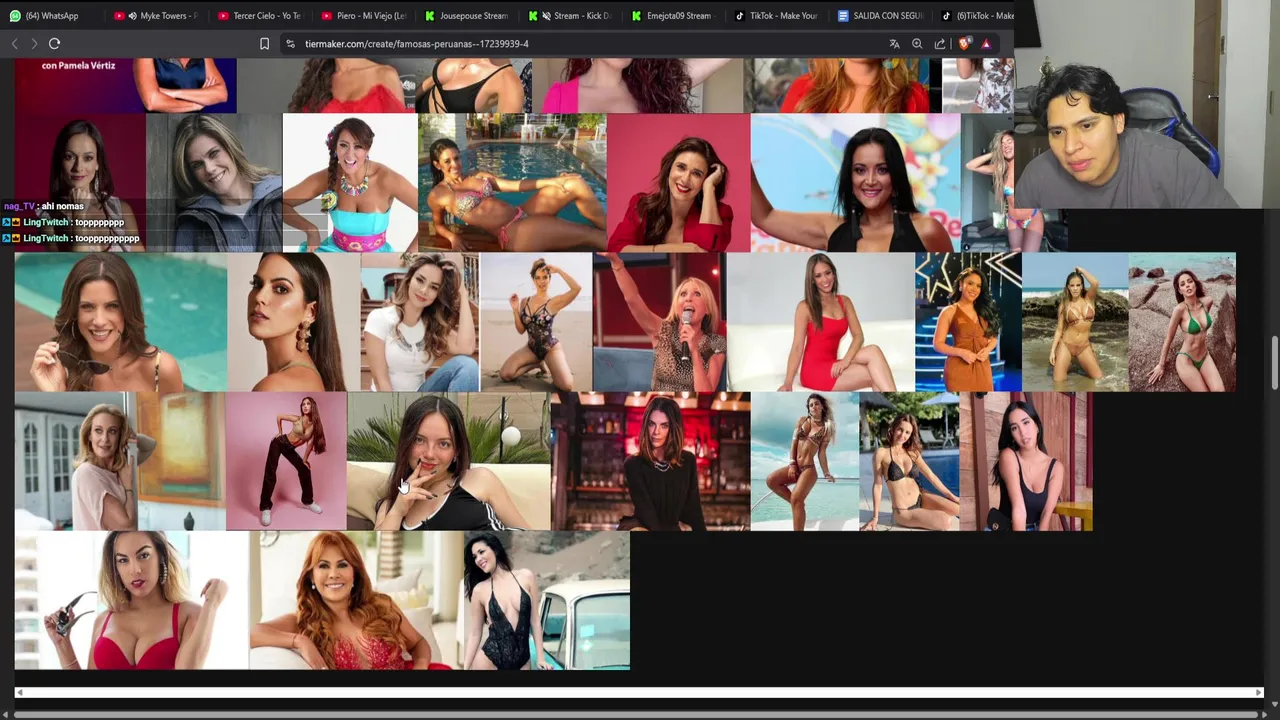Switch to the (6)TikTok - Make tab
The width and height of the screenshot is (1280, 720).
tap(978, 16)
